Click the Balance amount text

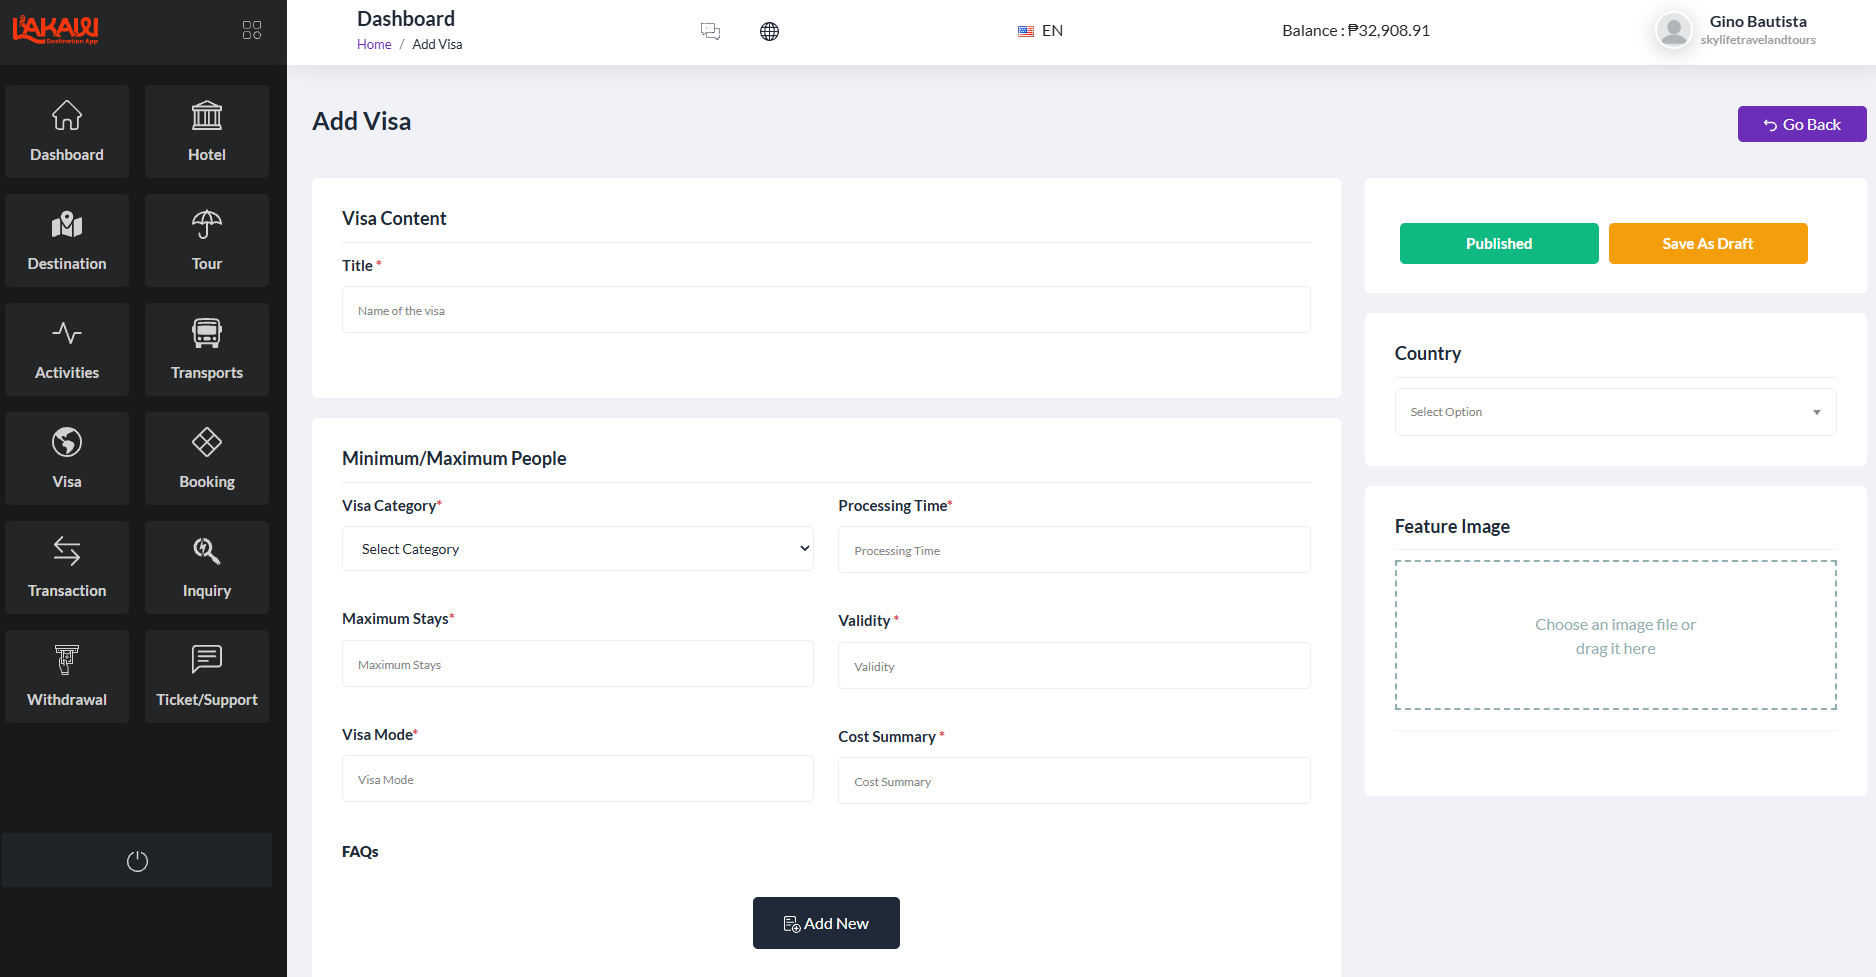pos(1356,31)
